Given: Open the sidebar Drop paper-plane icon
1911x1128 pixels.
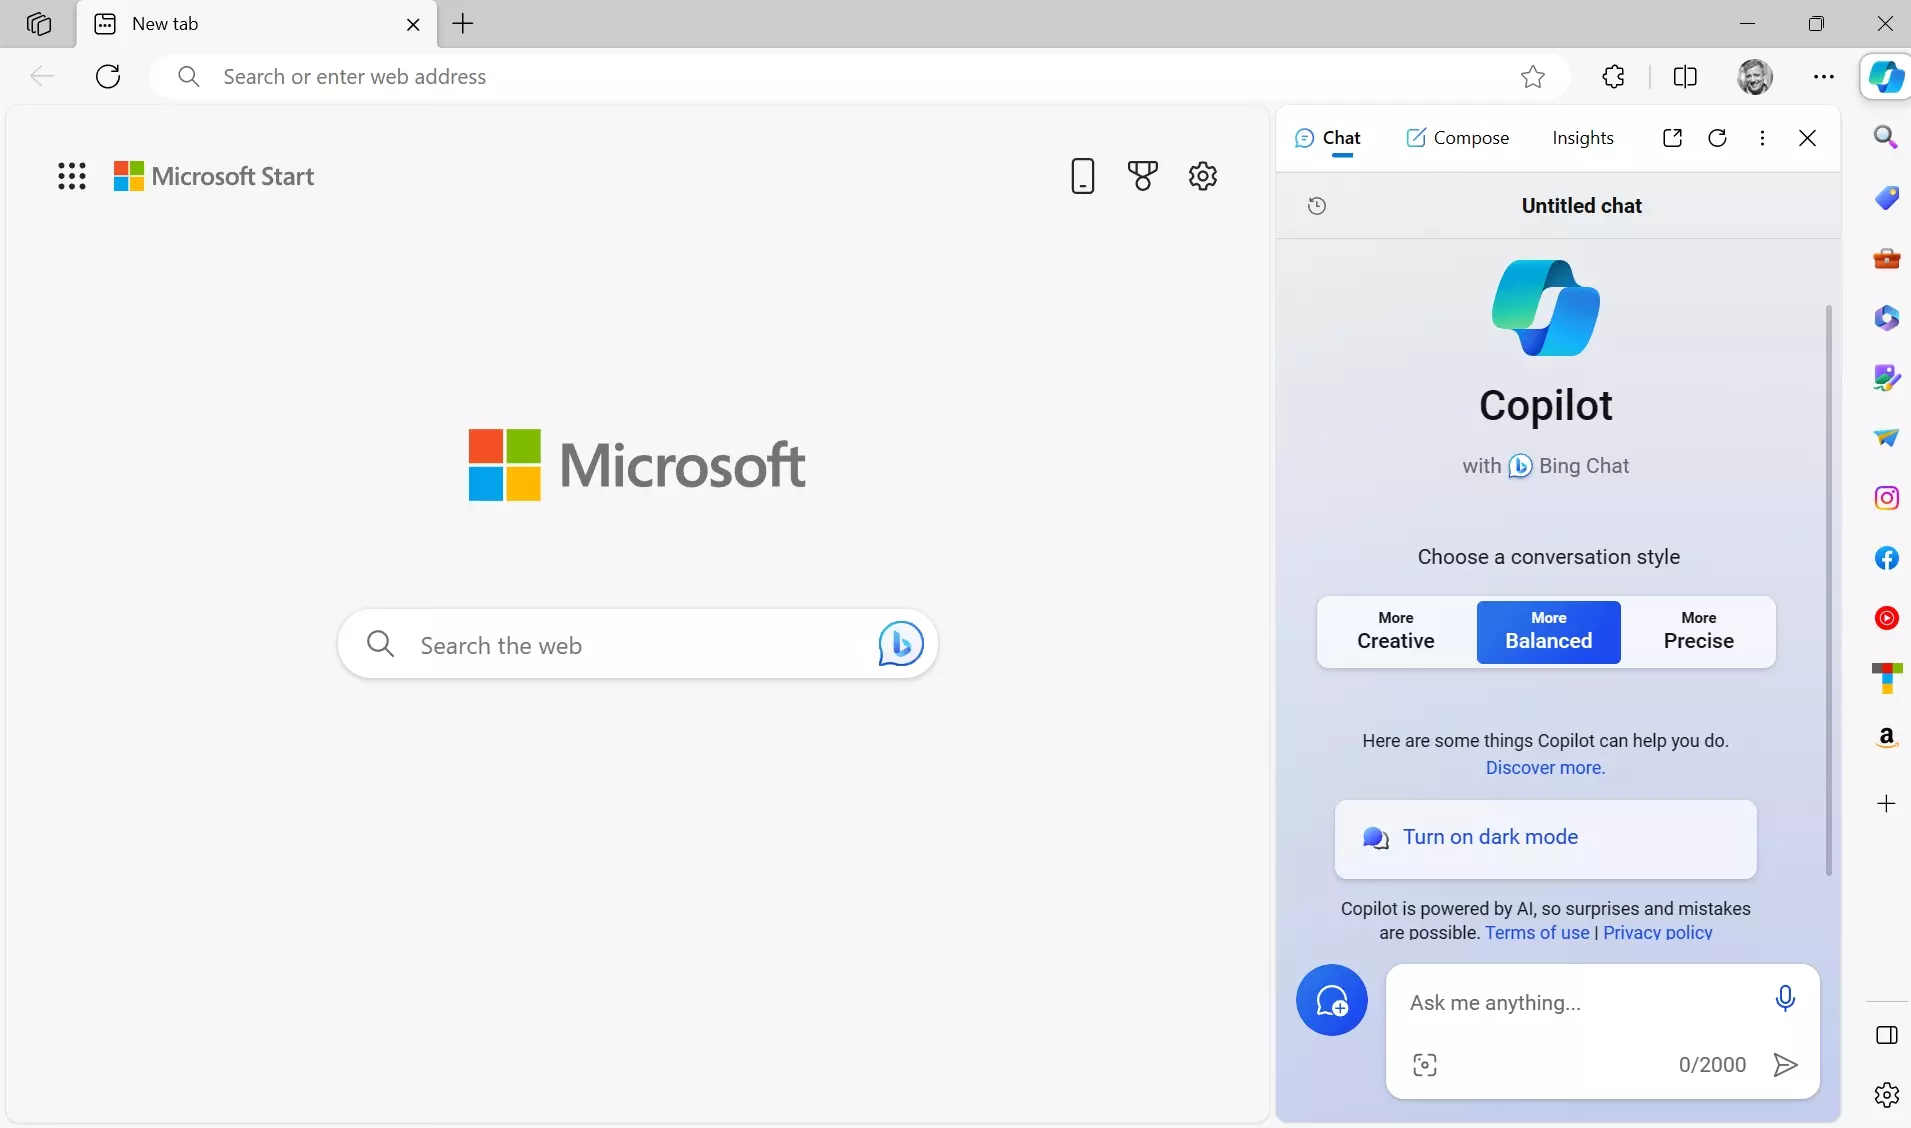Looking at the screenshot, I should 1886,438.
